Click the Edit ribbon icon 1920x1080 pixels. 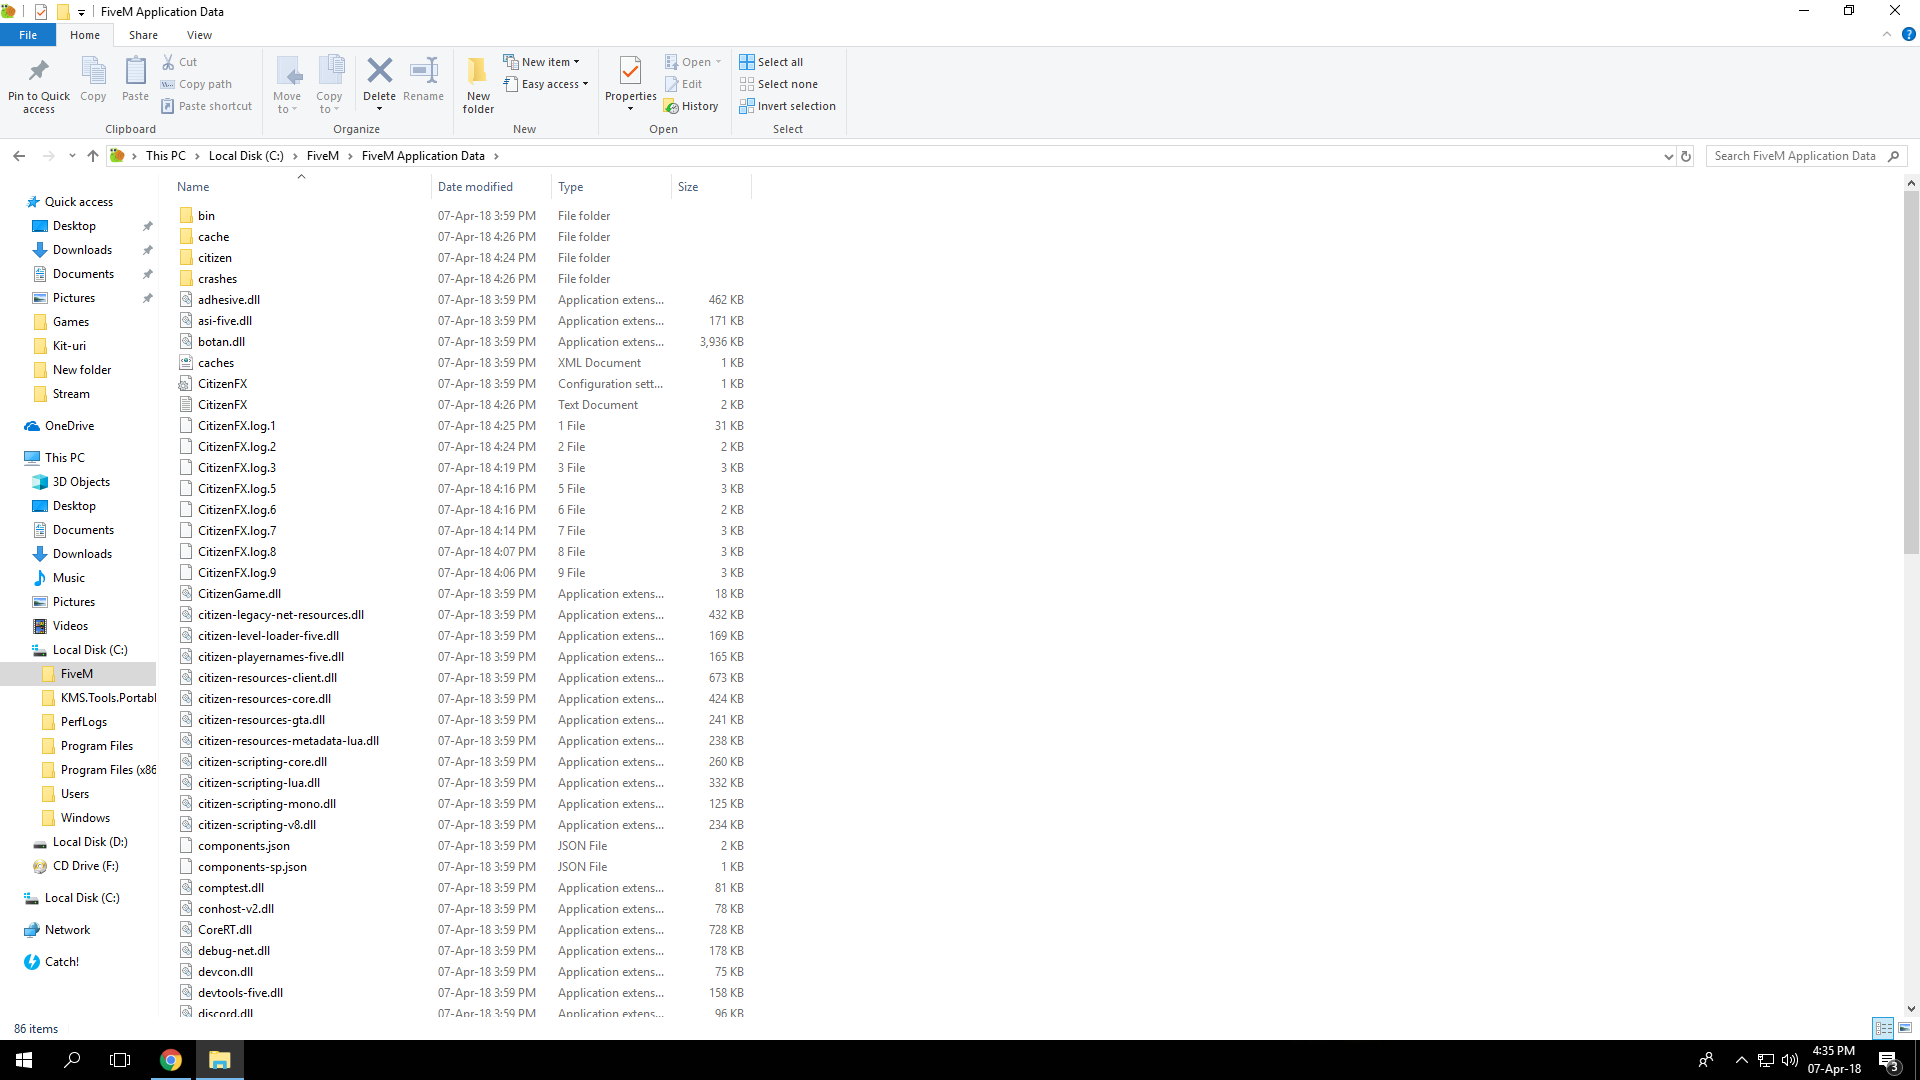pos(671,84)
